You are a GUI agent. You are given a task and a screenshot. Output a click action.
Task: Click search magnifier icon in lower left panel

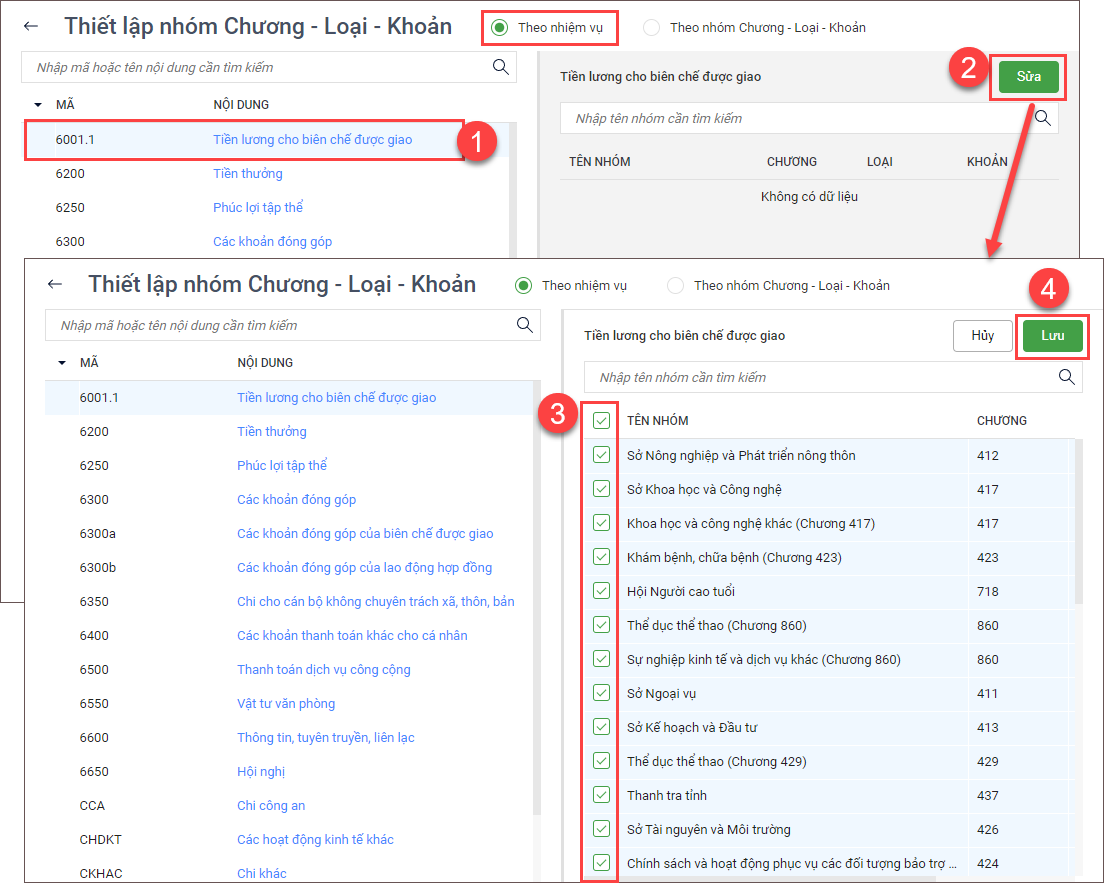coord(524,325)
